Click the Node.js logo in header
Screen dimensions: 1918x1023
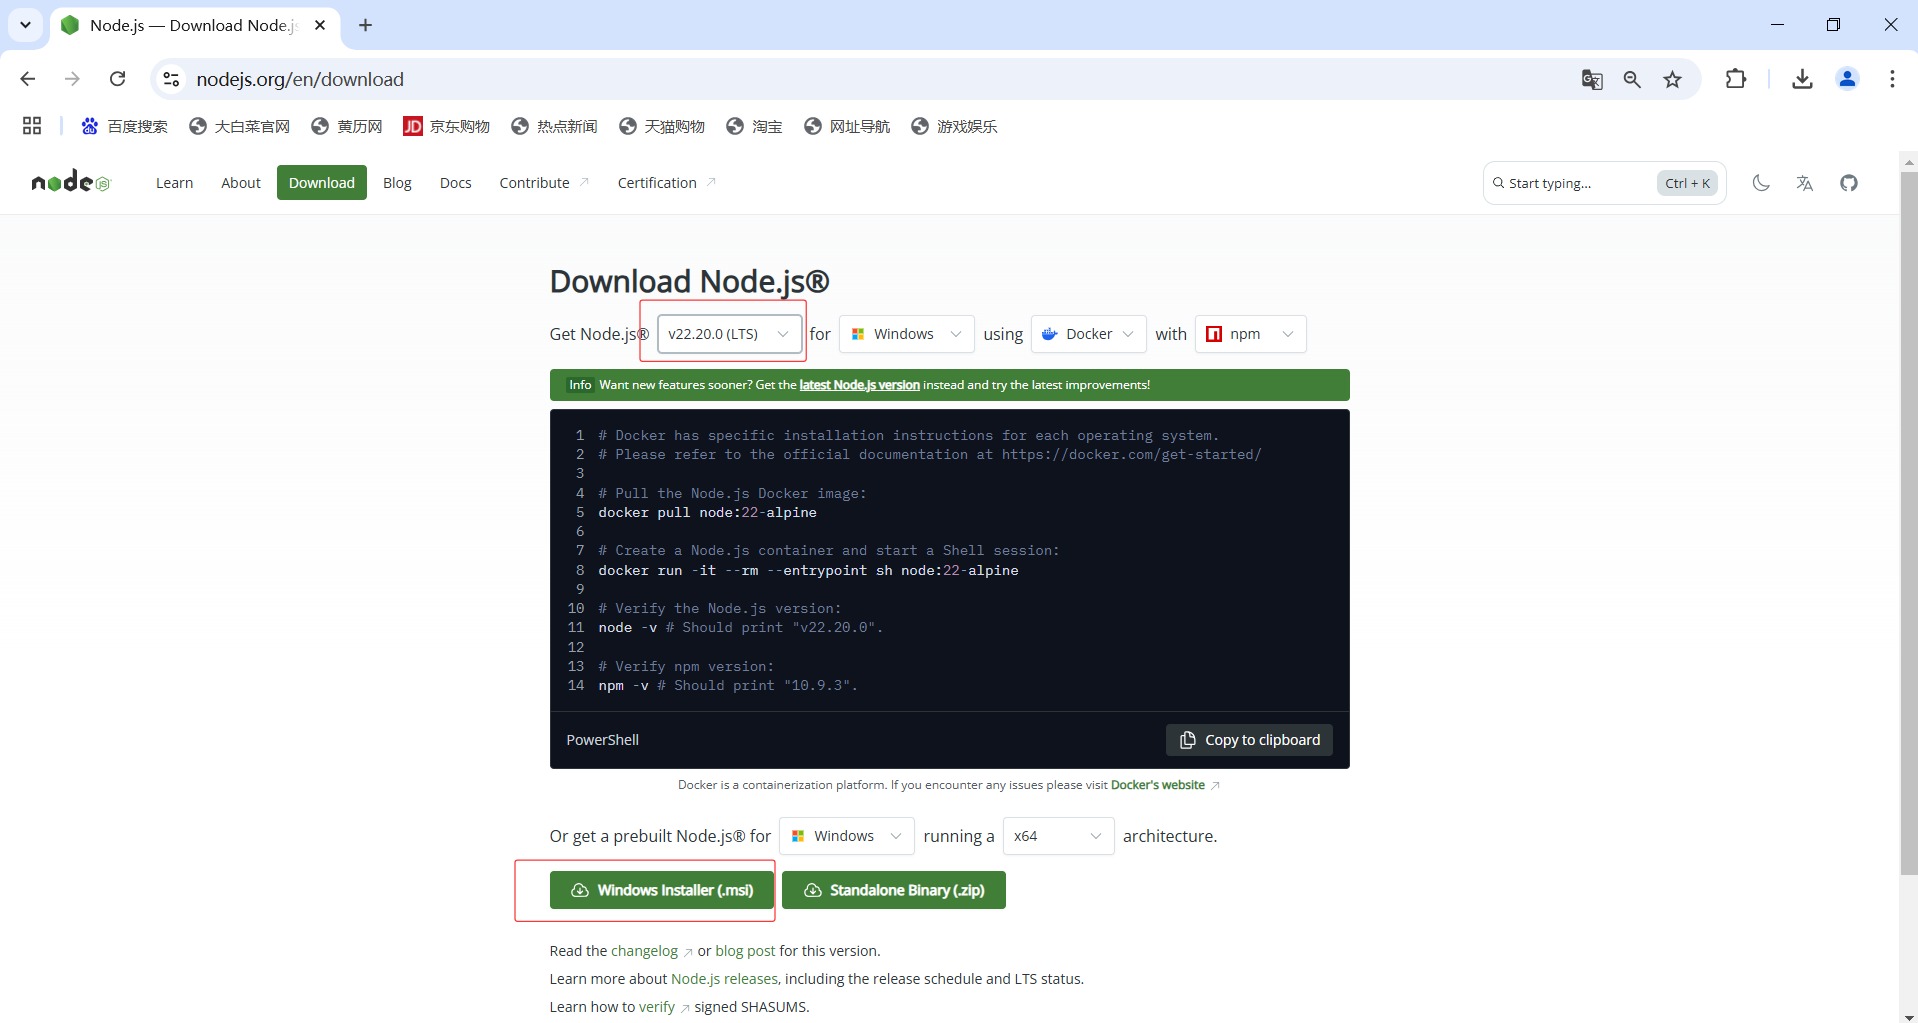point(71,182)
